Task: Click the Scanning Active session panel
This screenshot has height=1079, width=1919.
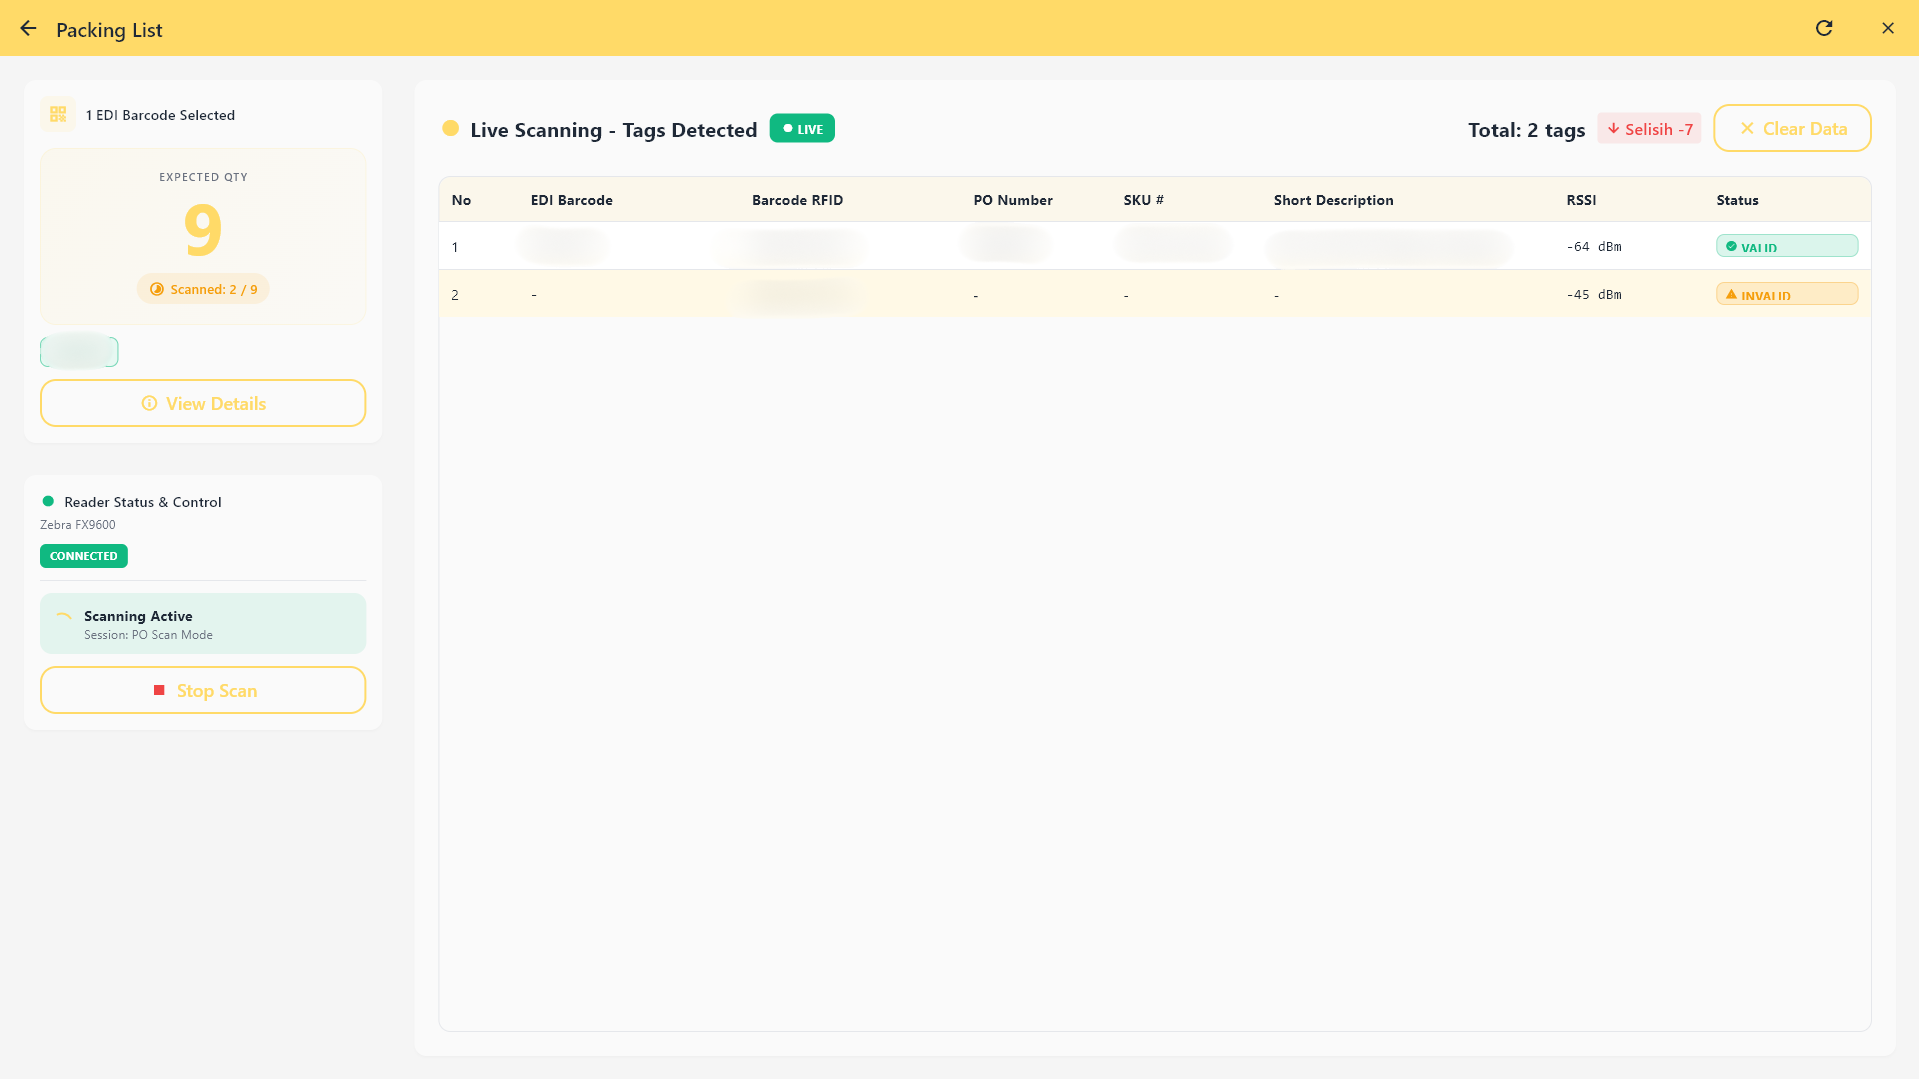Action: click(x=203, y=624)
